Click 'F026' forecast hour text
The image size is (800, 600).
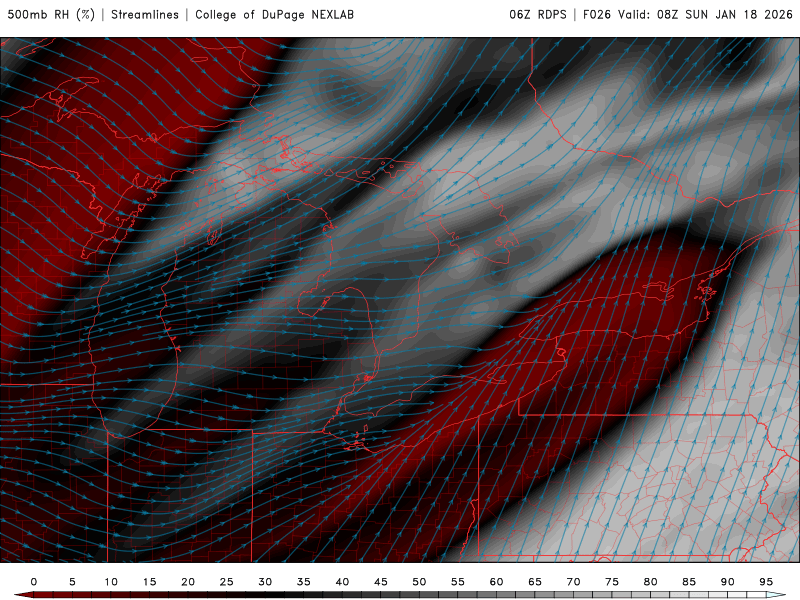597,15
